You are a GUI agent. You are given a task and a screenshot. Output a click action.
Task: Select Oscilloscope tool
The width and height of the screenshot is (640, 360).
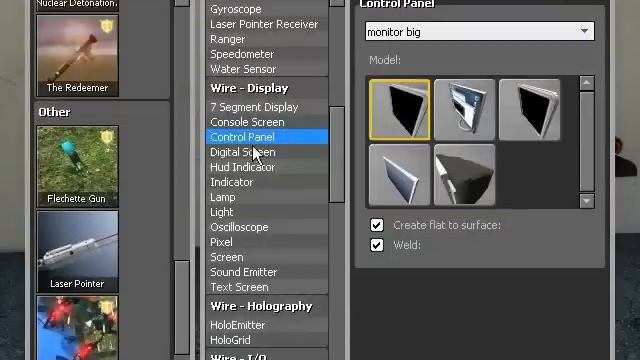pyautogui.click(x=267, y=227)
